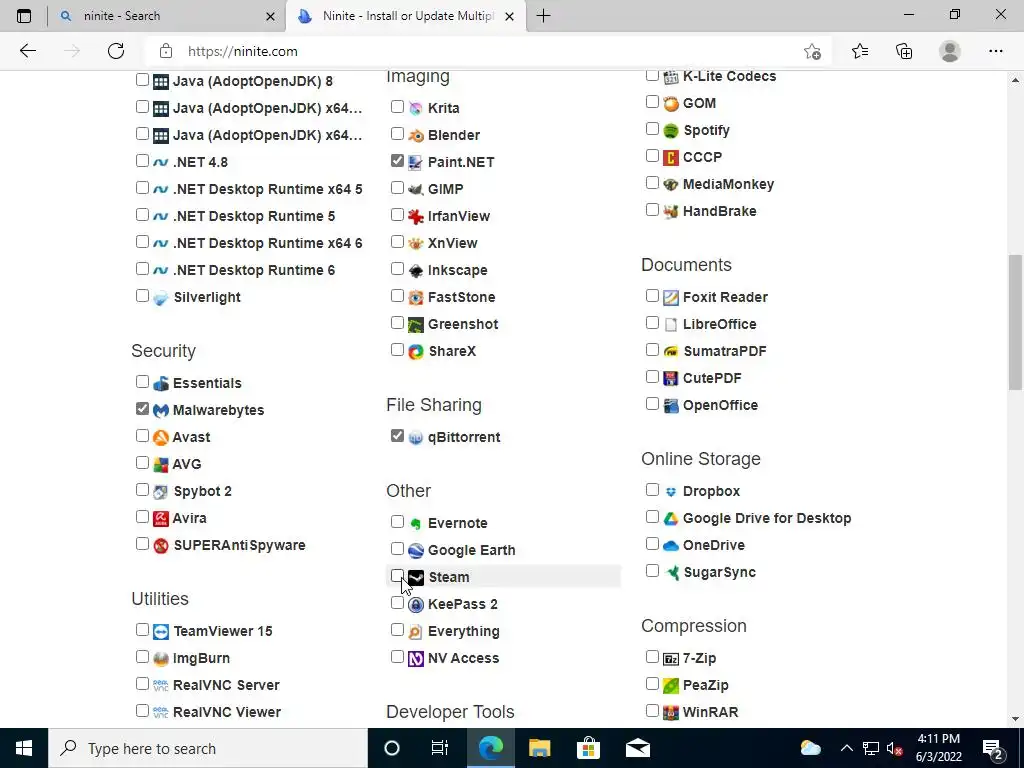Screen dimensions: 1024x768
Task: Click the Evernote elephant icon
Action: [415, 524]
